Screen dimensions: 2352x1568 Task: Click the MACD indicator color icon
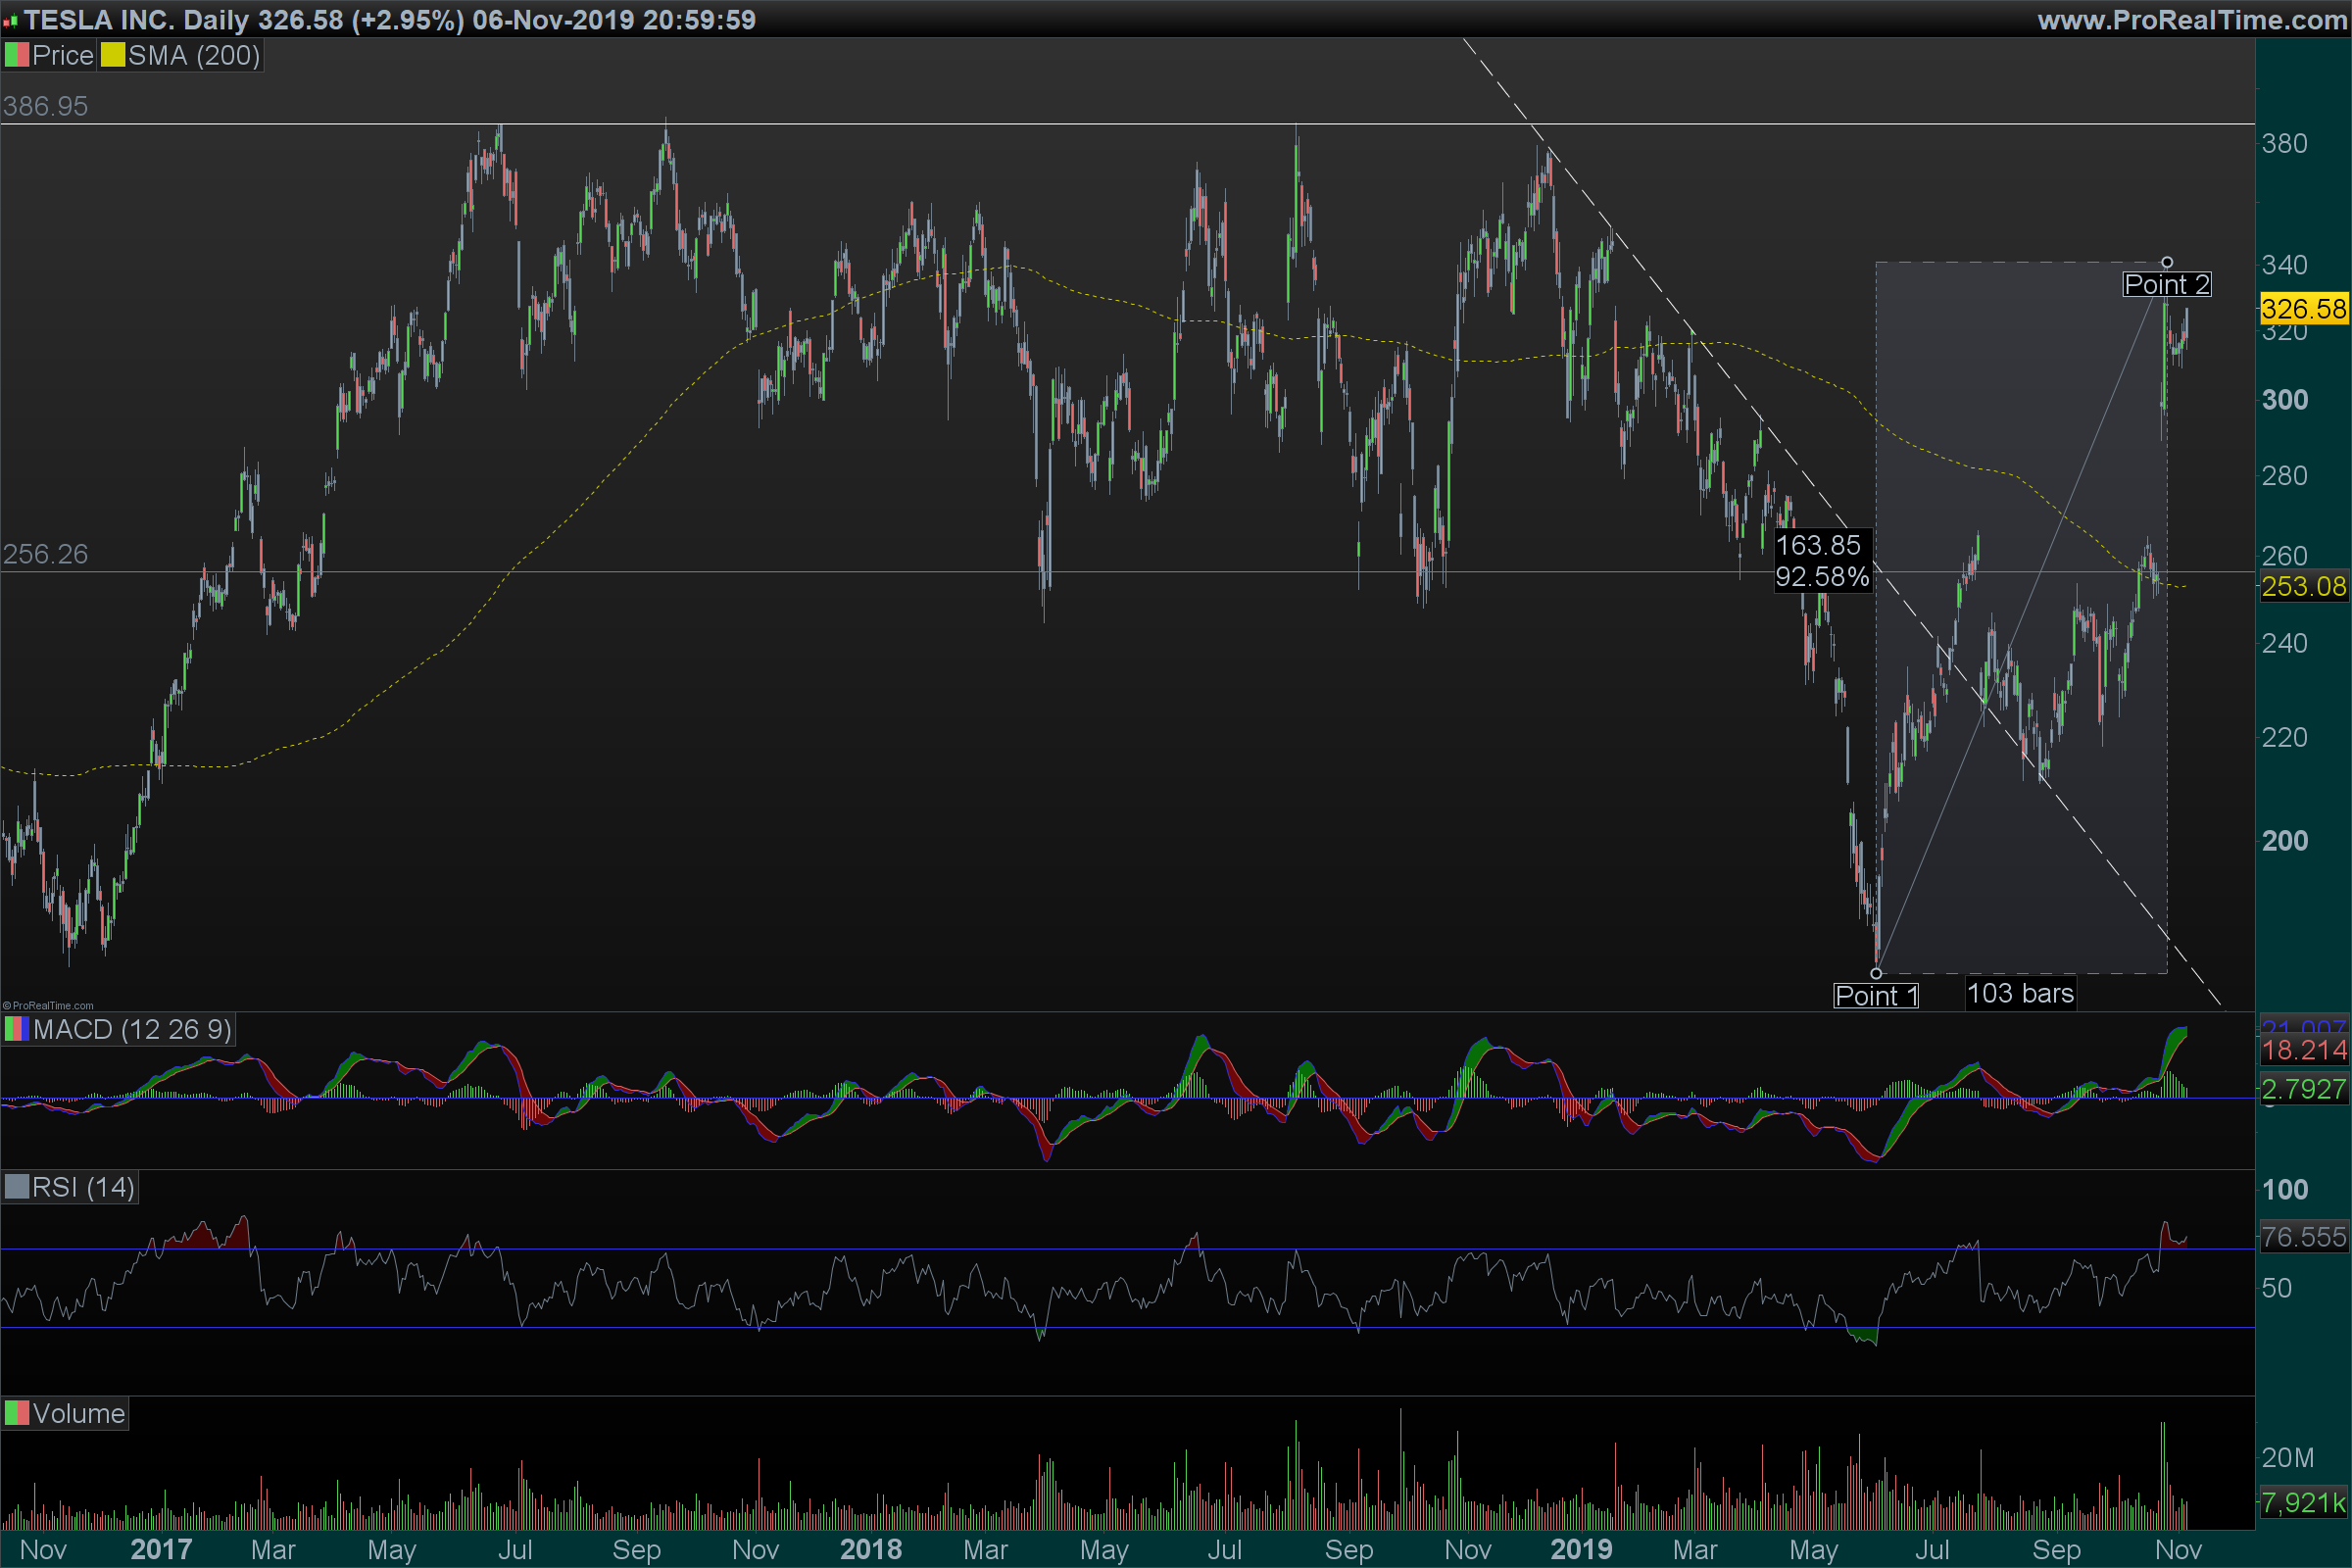click(x=17, y=1029)
